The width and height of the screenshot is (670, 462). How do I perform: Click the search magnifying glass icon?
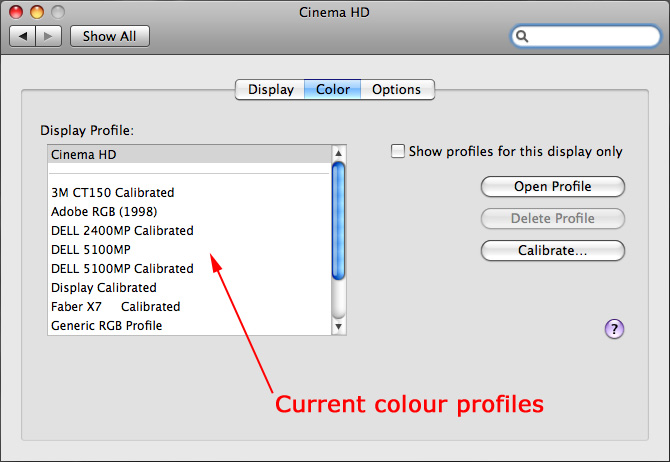click(522, 36)
